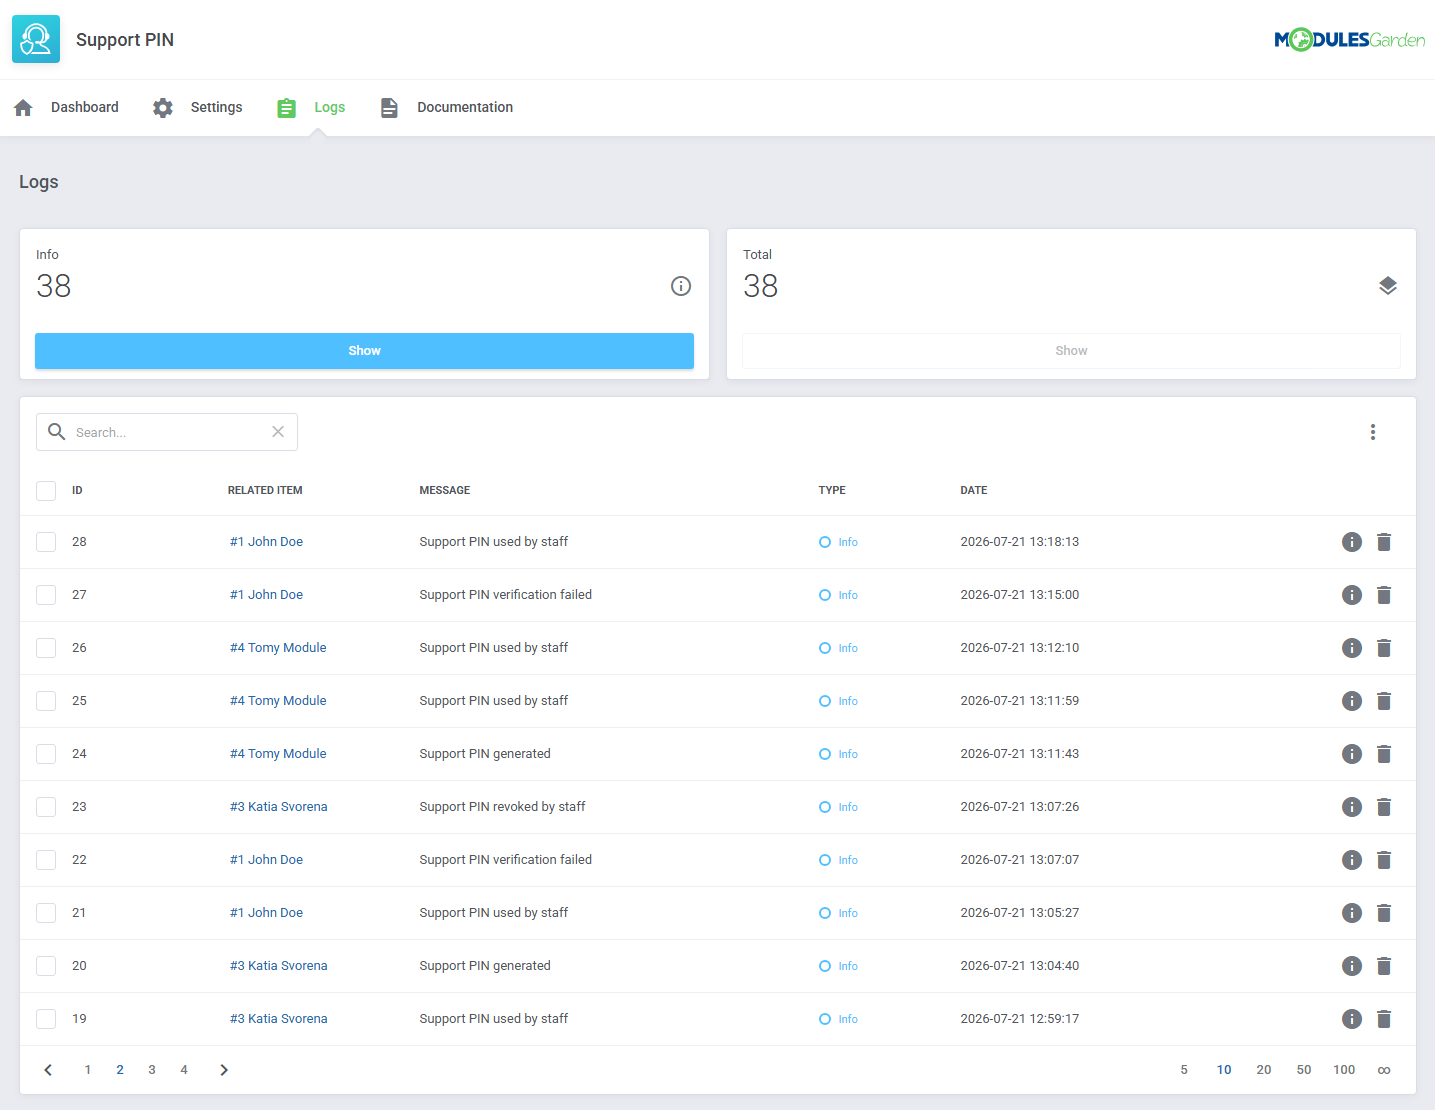View details of log 22
Image resolution: width=1435 pixels, height=1110 pixels.
point(1352,860)
